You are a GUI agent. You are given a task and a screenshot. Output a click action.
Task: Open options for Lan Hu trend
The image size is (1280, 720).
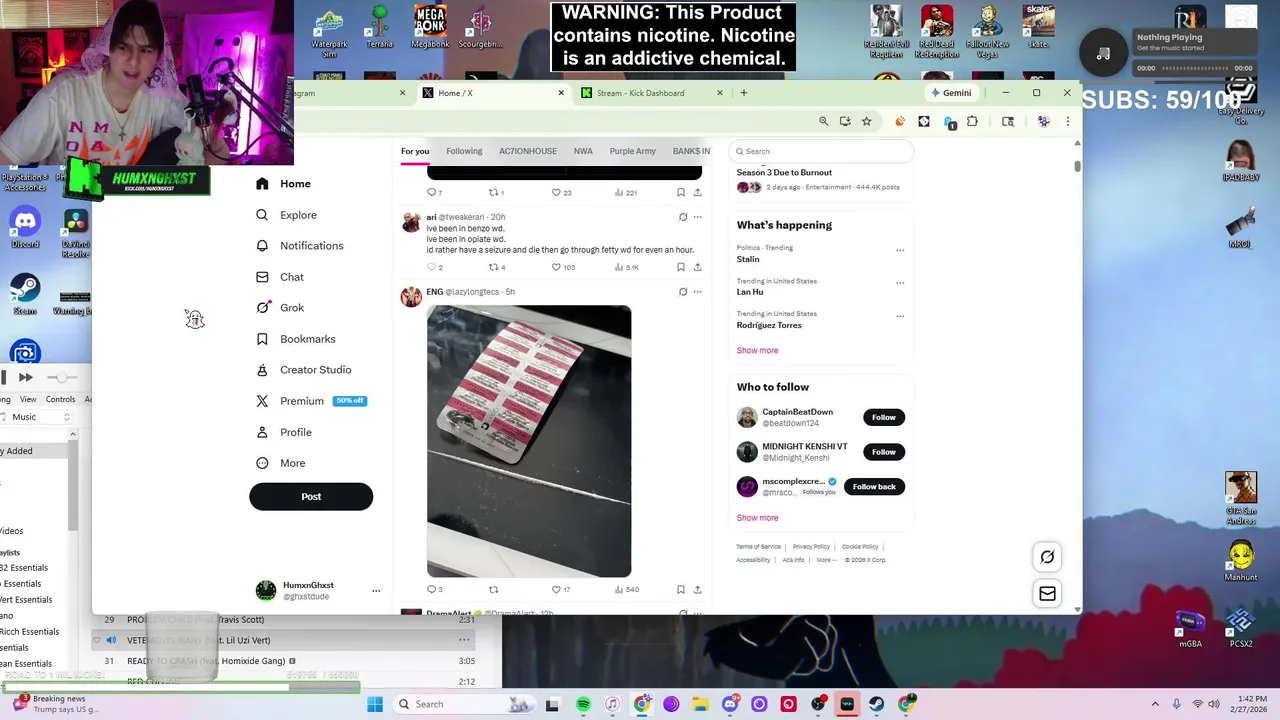click(900, 283)
